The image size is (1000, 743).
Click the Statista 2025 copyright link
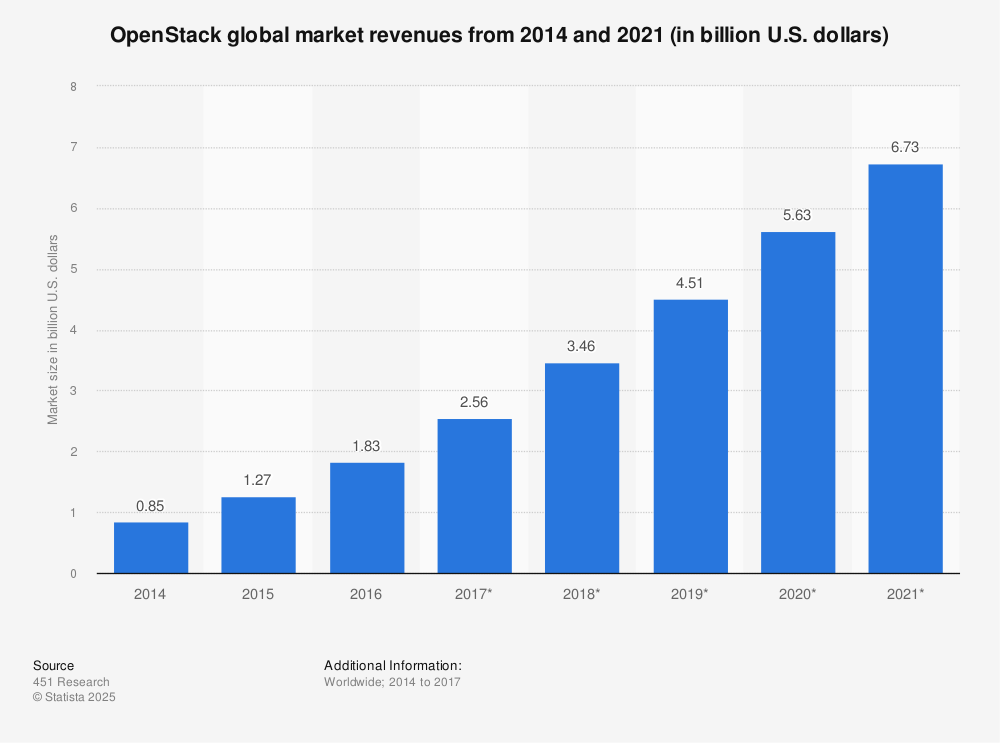point(74,697)
